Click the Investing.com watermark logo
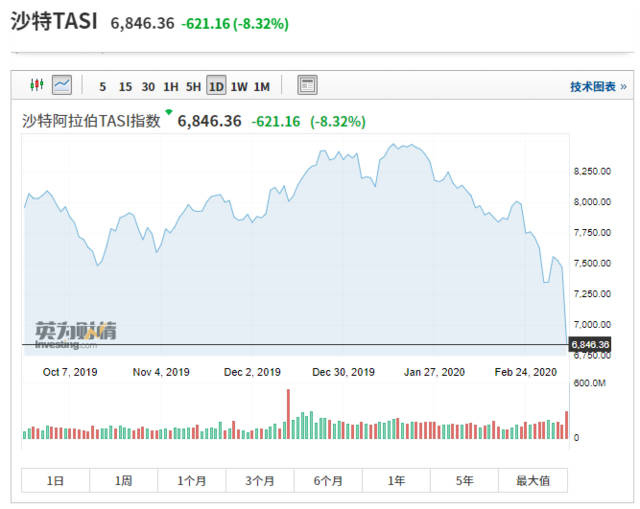This screenshot has width=640, height=509. point(75,335)
